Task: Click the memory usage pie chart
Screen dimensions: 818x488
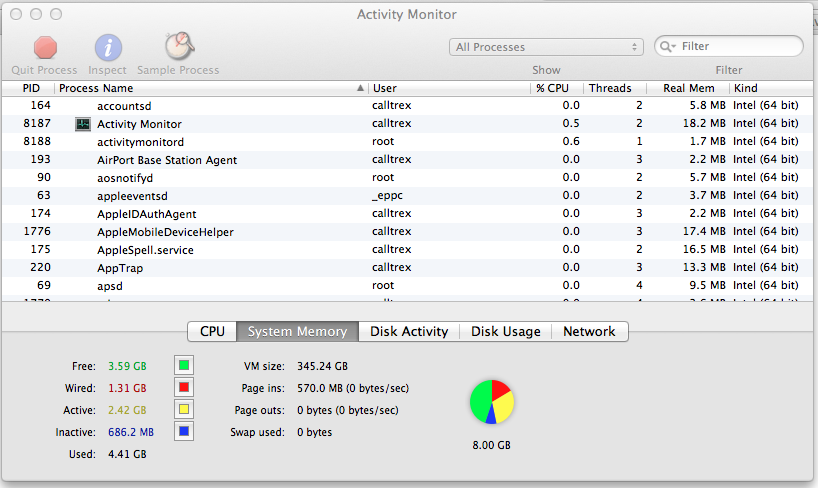Action: 491,402
